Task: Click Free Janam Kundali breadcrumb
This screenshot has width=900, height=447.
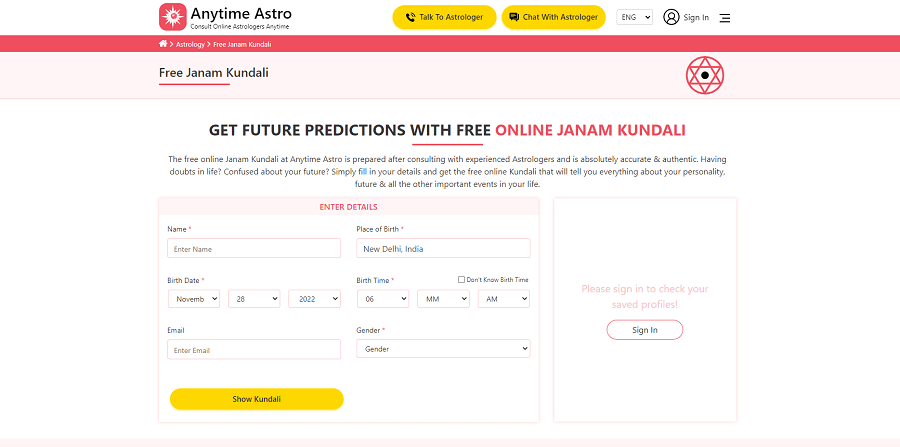Action: pos(242,44)
